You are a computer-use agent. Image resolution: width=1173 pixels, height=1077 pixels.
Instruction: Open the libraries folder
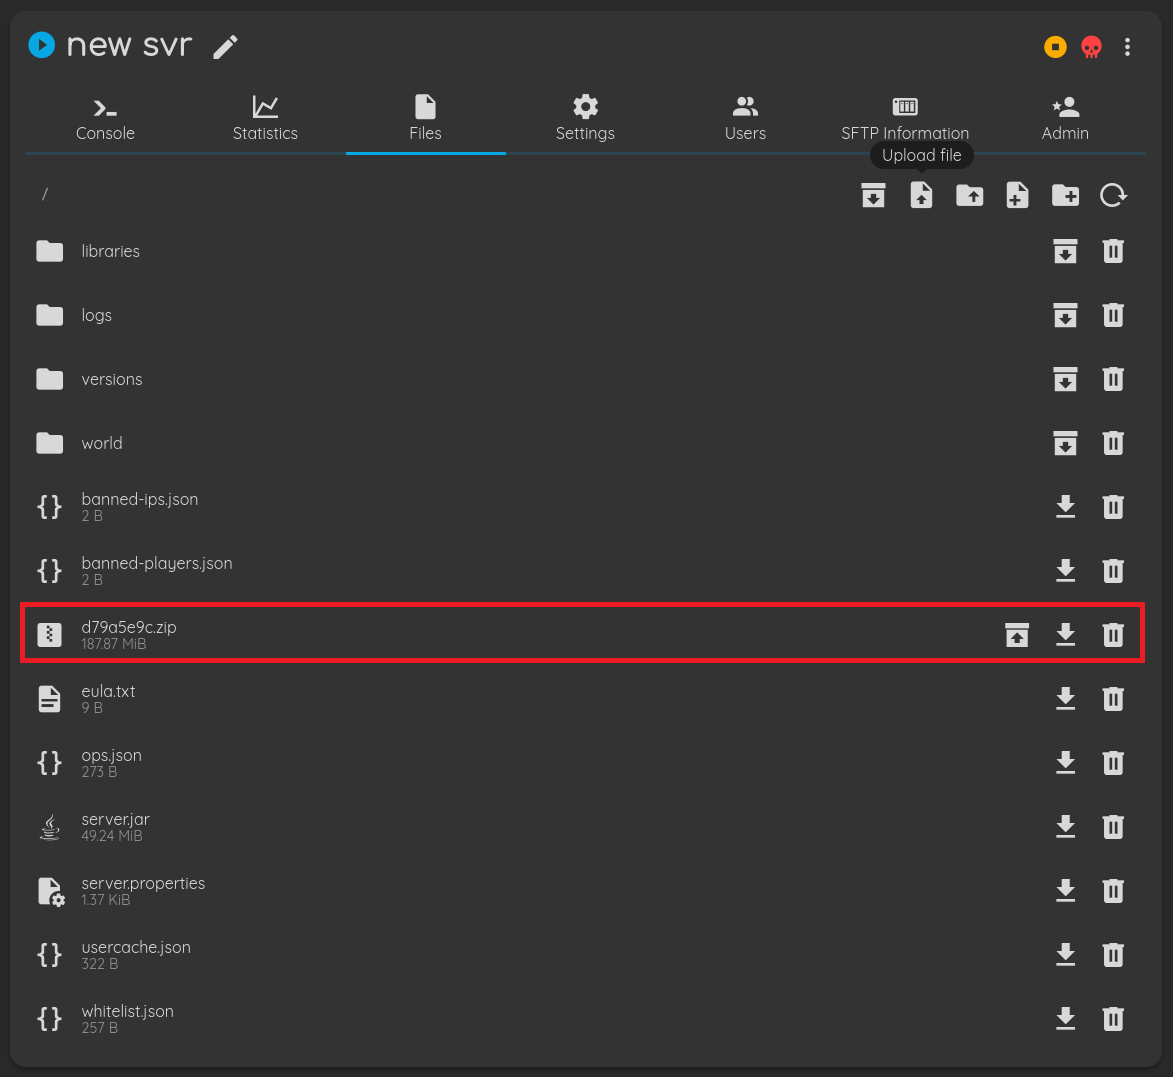click(x=110, y=251)
